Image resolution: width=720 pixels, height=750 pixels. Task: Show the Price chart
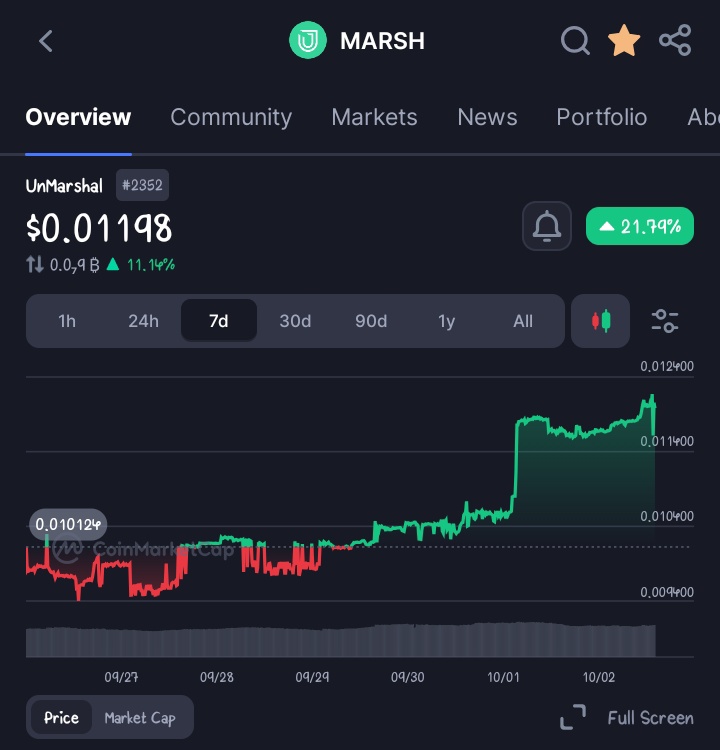pyautogui.click(x=61, y=717)
